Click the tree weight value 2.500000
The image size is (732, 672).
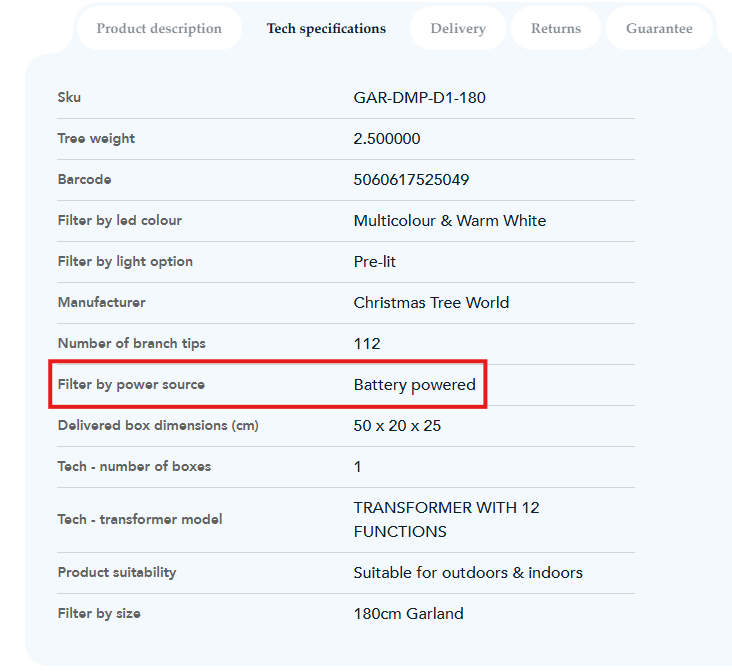coord(387,139)
